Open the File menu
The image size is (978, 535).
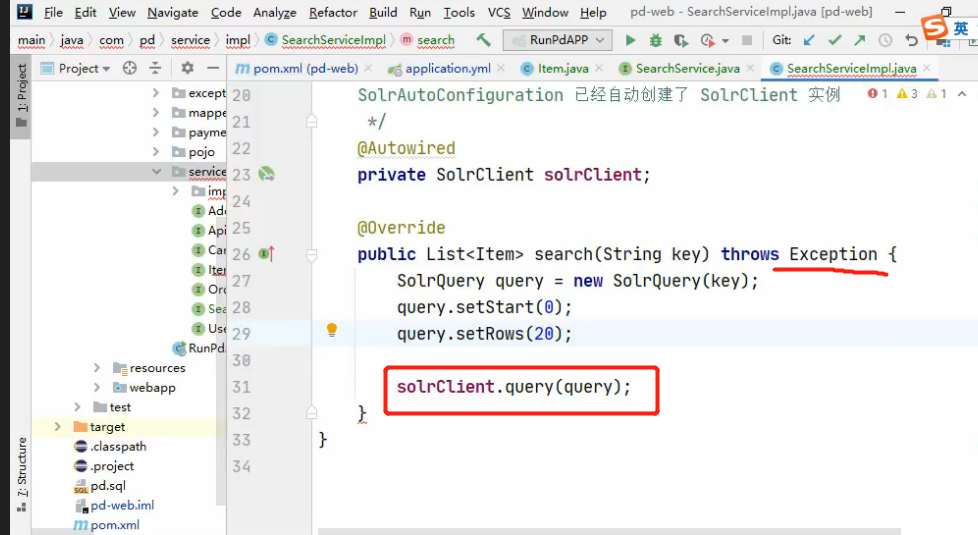[x=53, y=12]
